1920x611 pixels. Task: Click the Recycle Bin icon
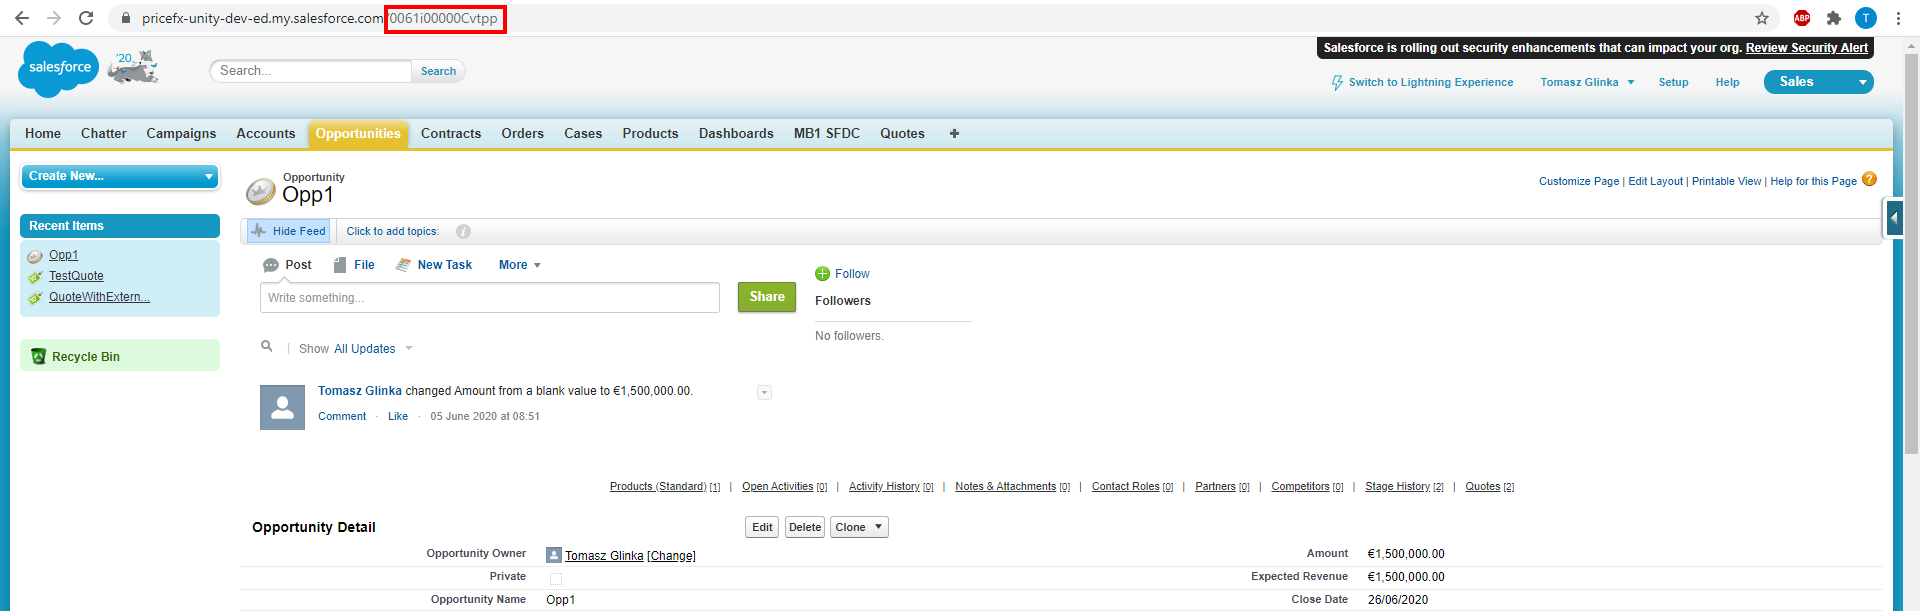pos(39,356)
